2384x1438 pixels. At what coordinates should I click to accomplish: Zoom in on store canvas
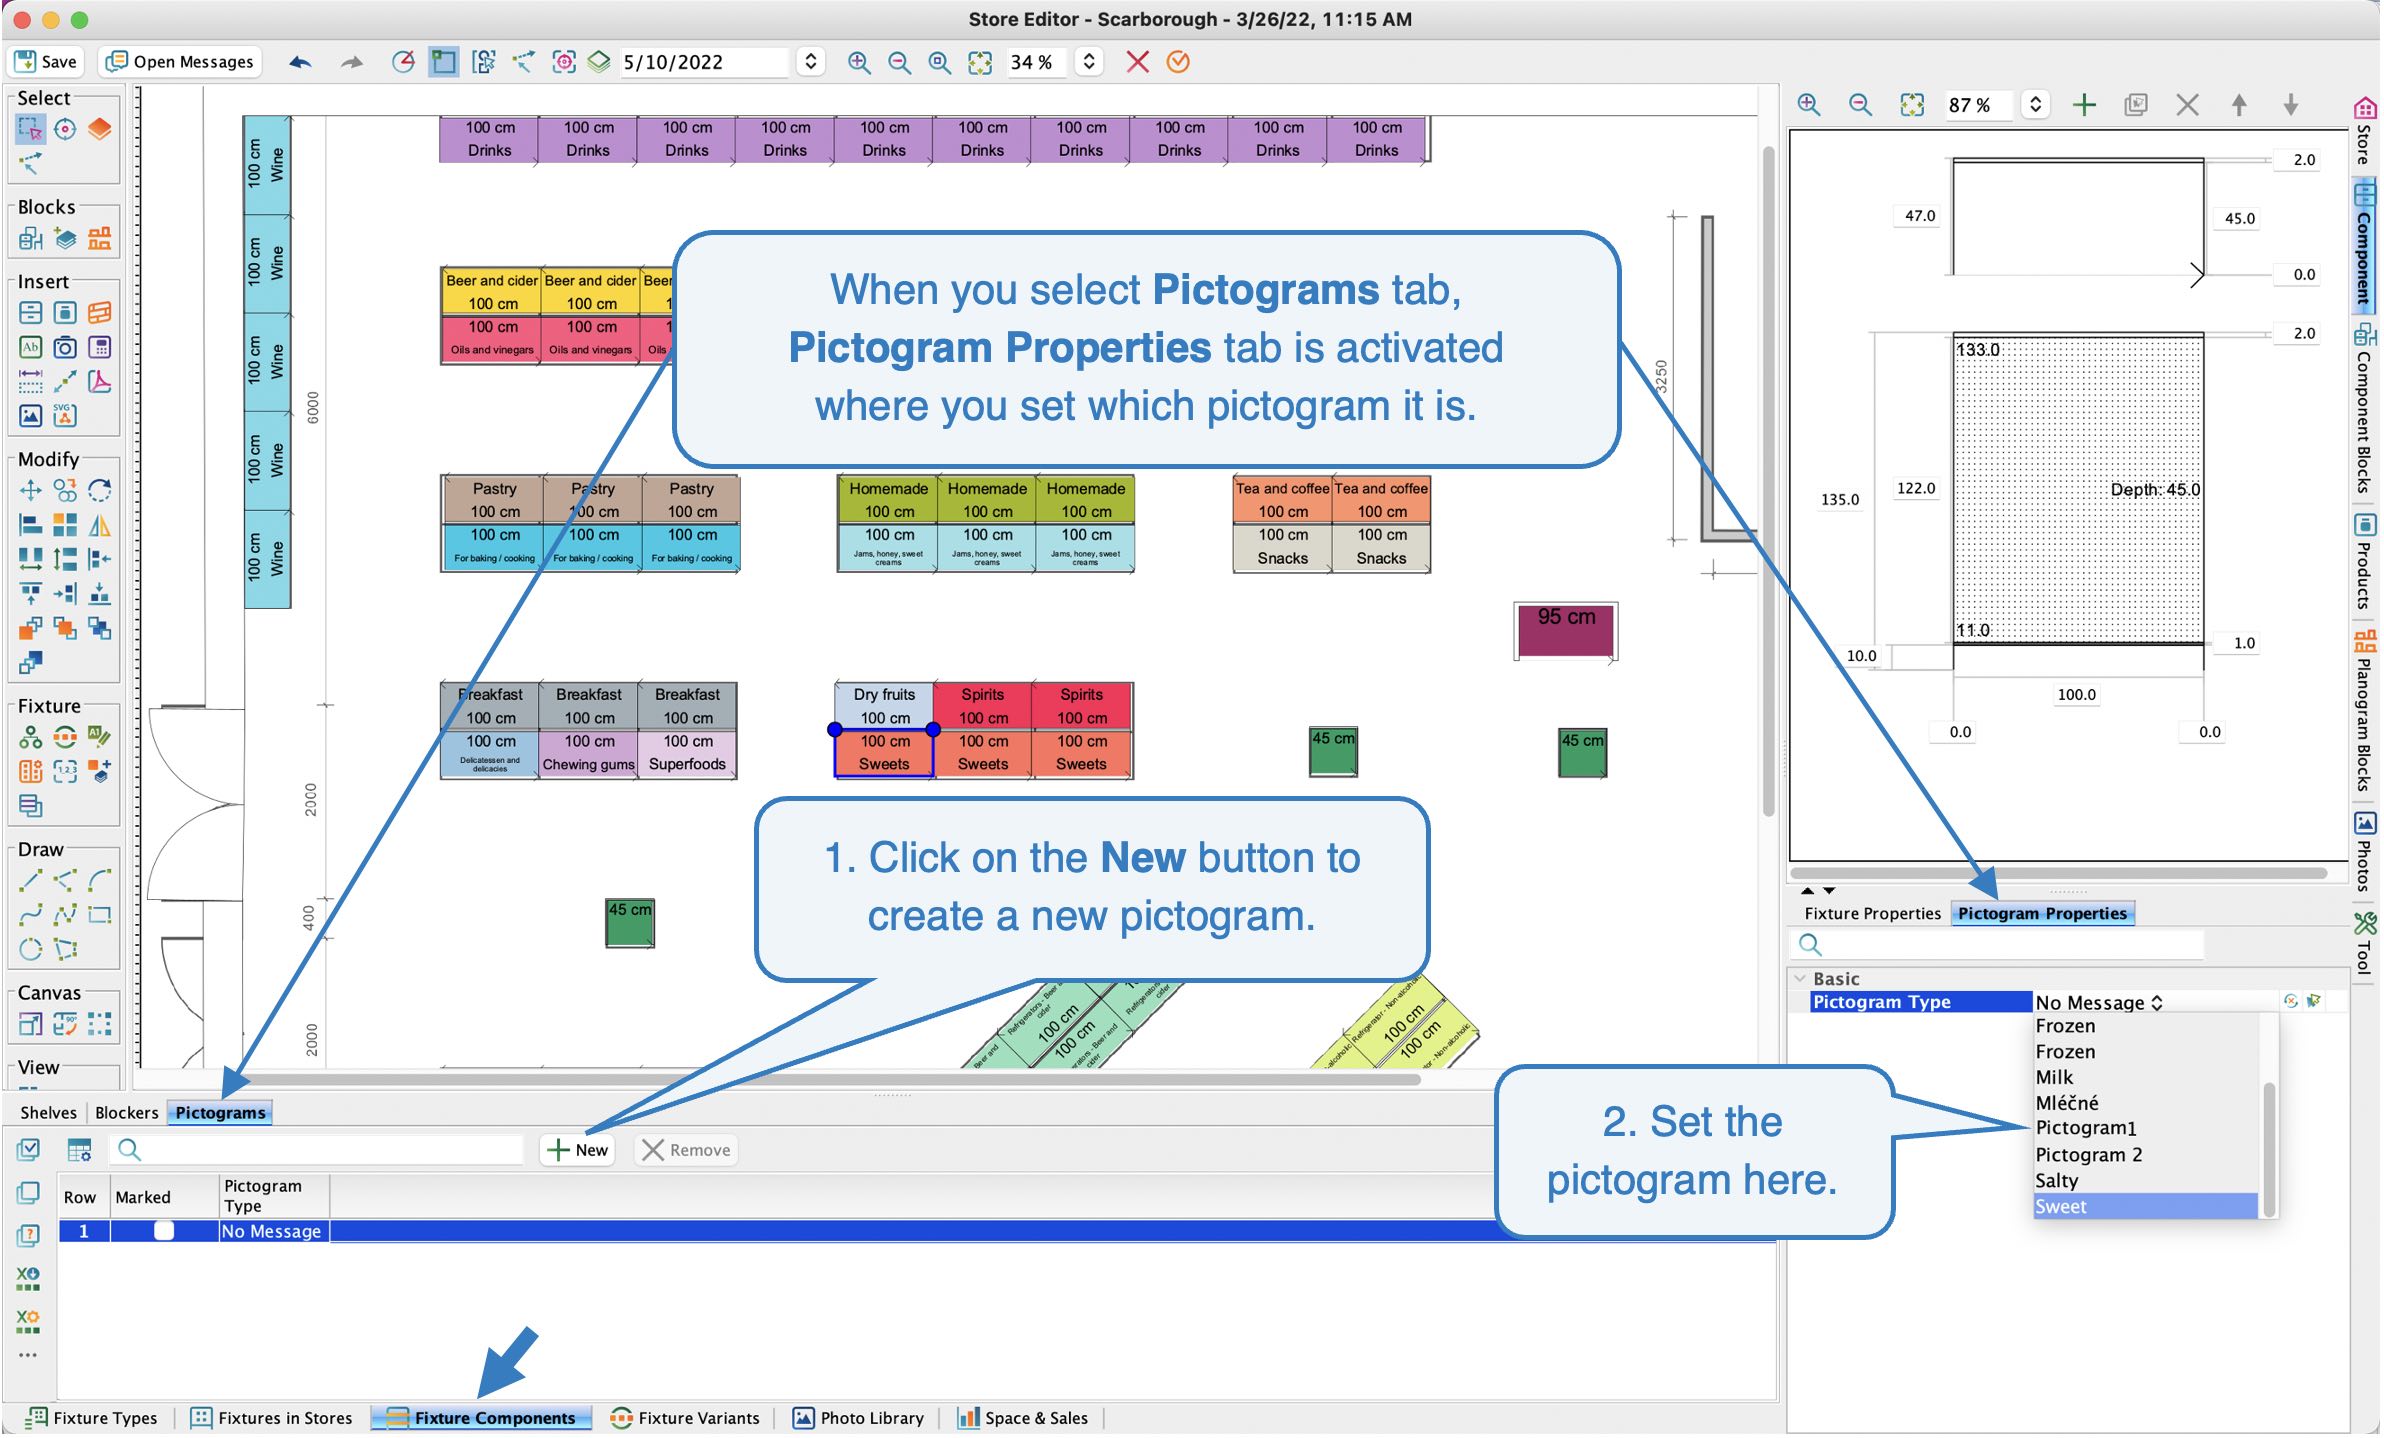(858, 62)
